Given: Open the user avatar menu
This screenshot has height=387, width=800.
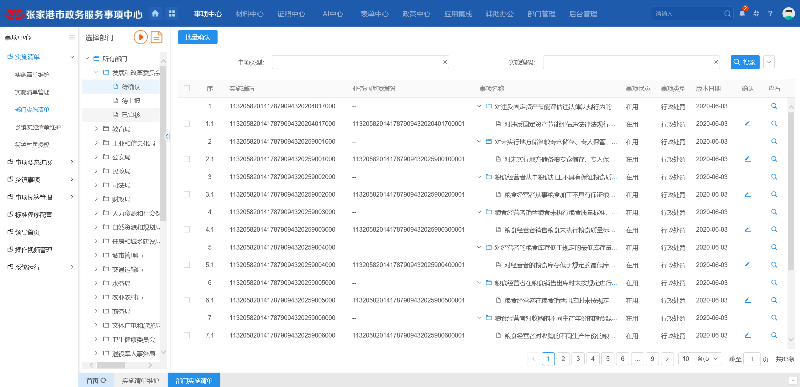Looking at the screenshot, I should point(788,14).
